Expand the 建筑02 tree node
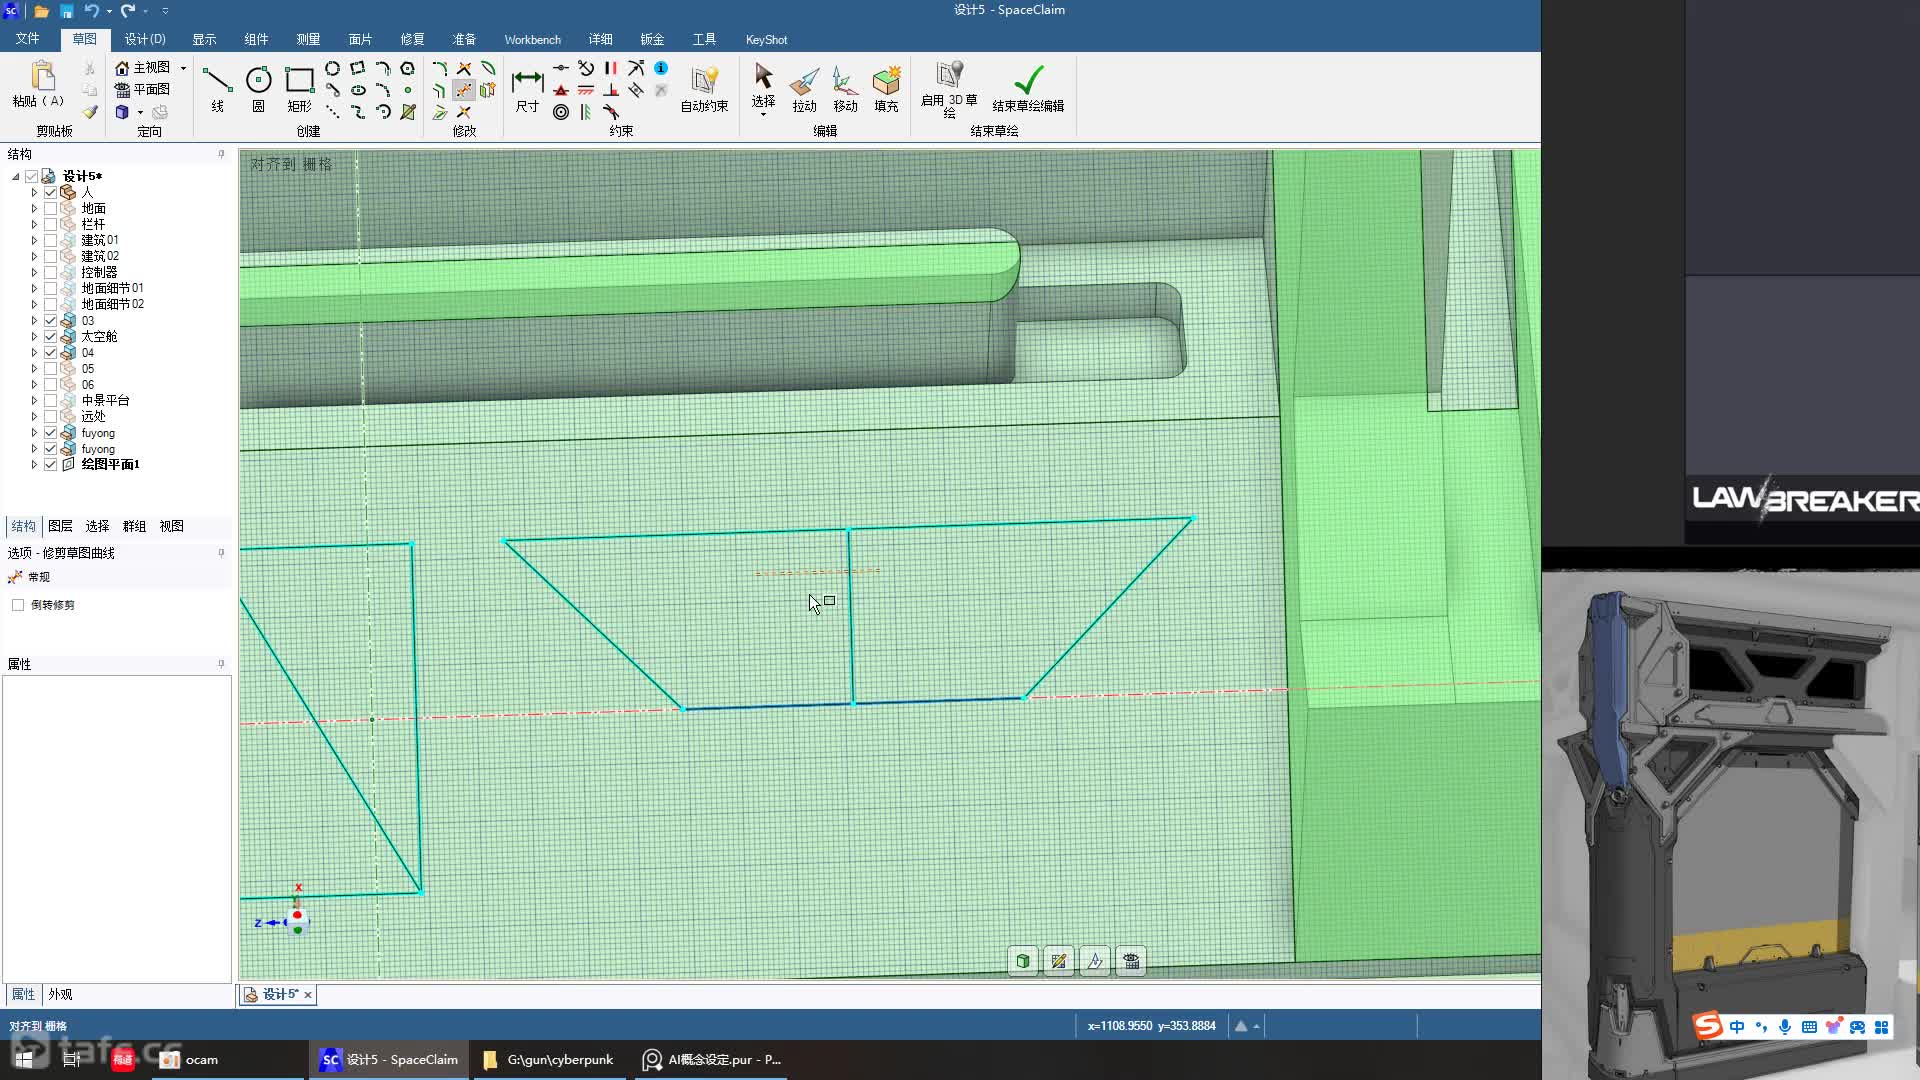1920x1080 pixels. pyautogui.click(x=34, y=256)
